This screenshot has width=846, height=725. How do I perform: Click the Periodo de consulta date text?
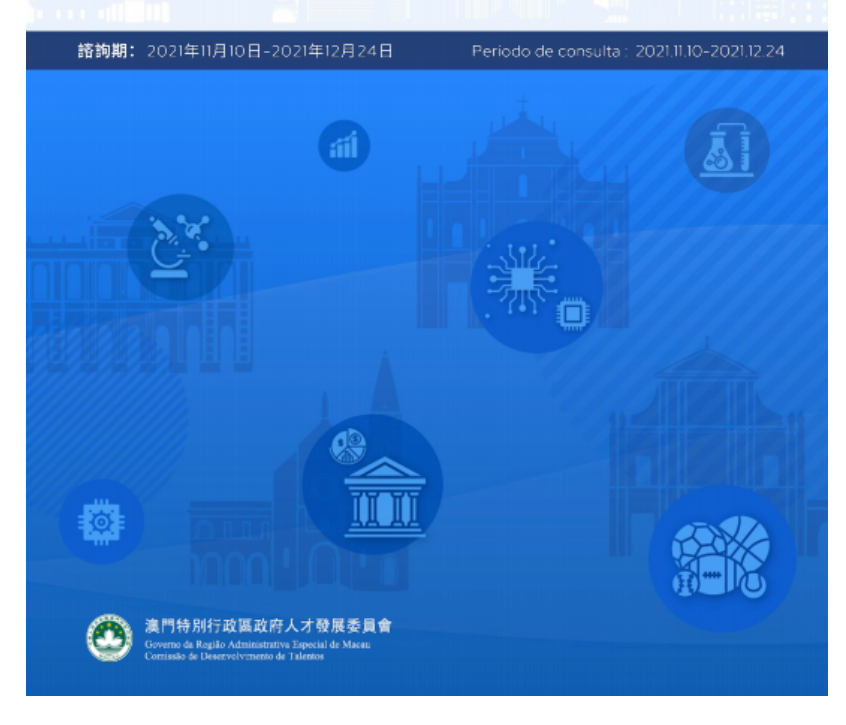[x=627, y=51]
